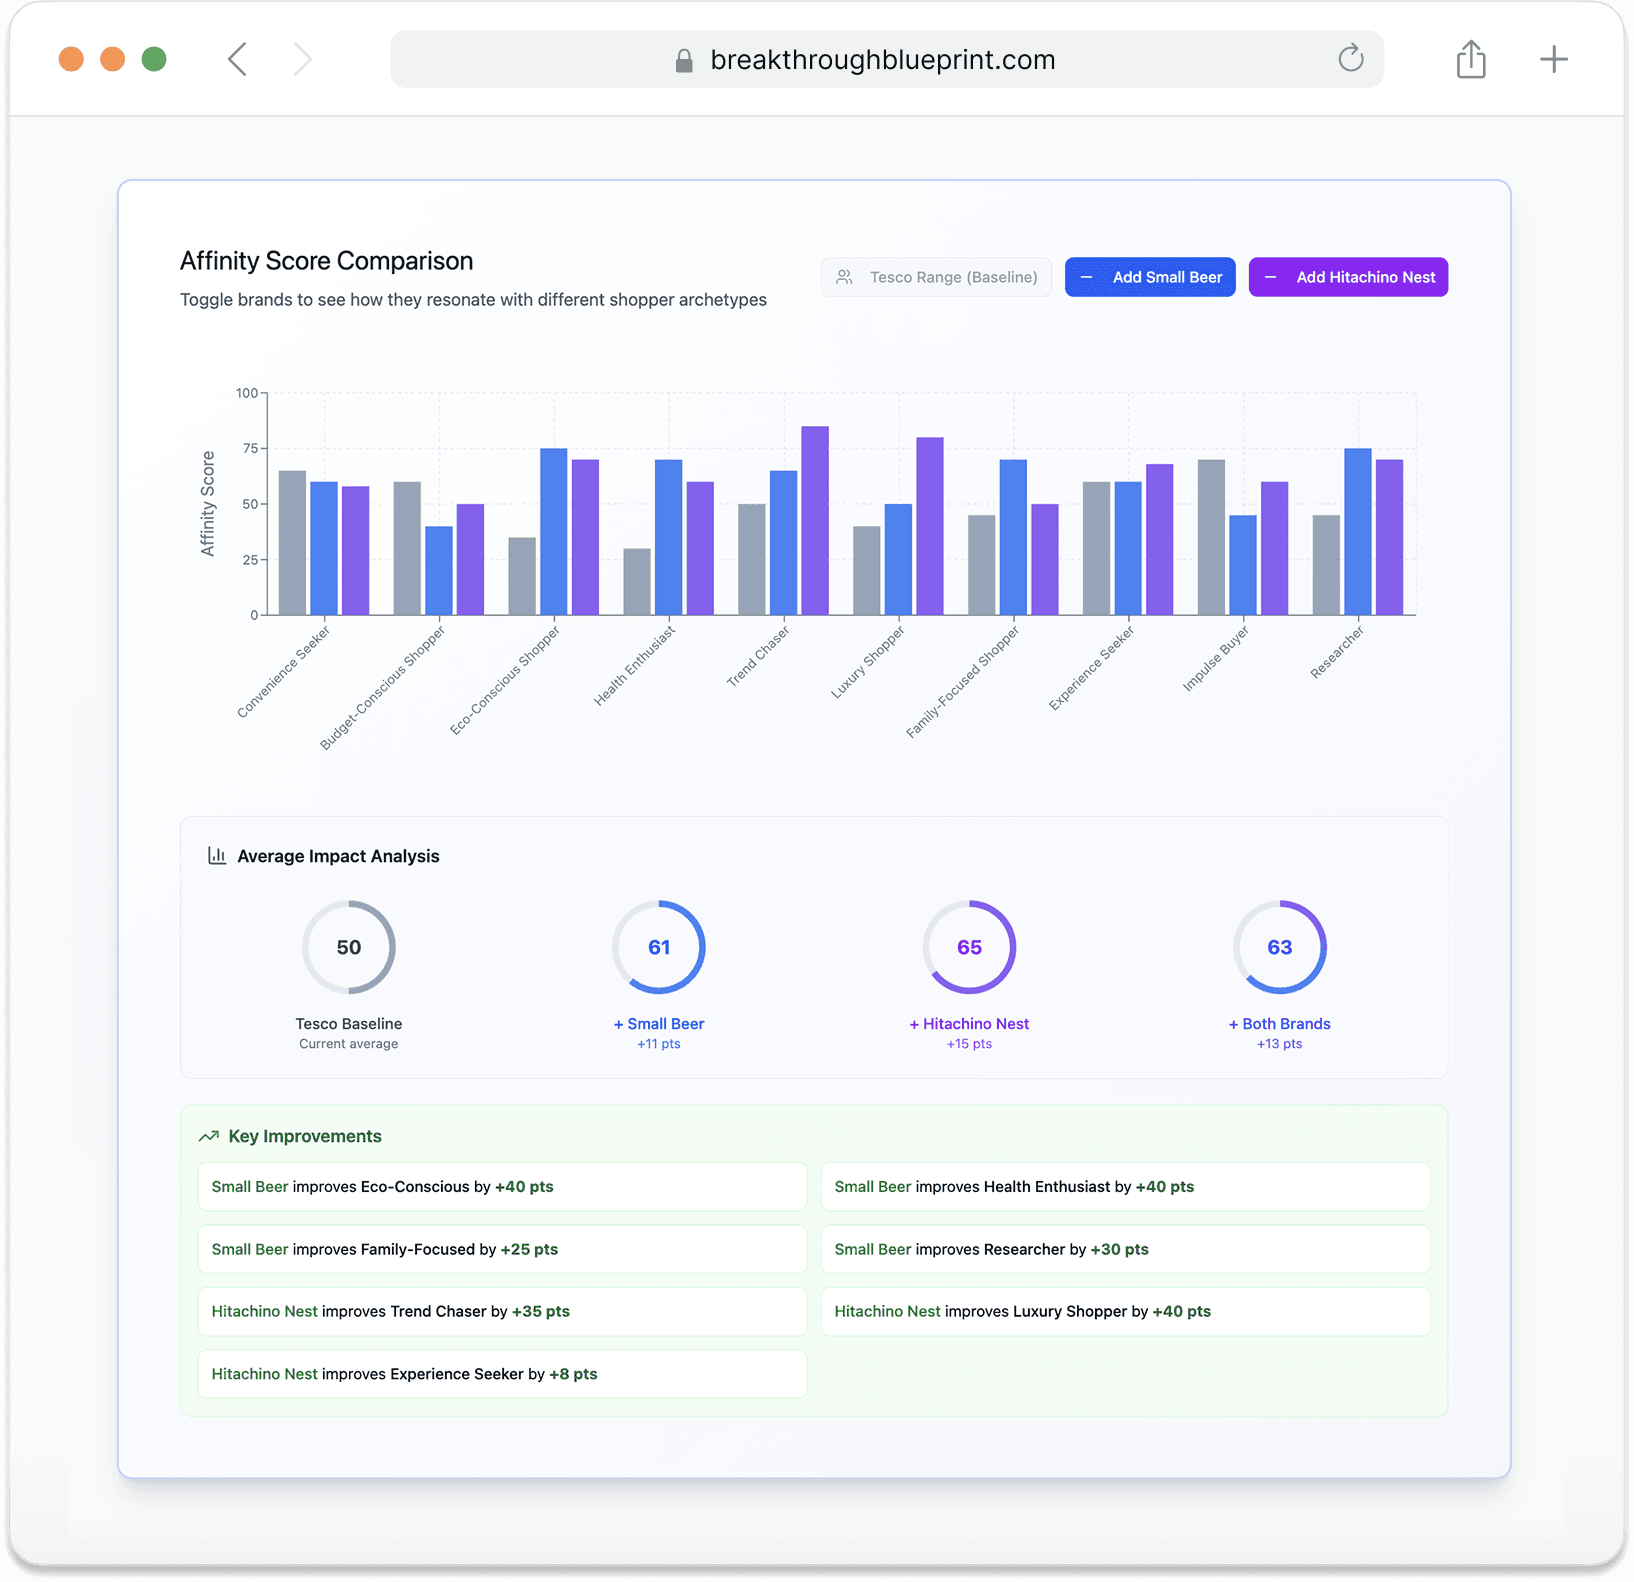Open the share sheet icon
Screen dimensions: 1634x1582
[1471, 59]
